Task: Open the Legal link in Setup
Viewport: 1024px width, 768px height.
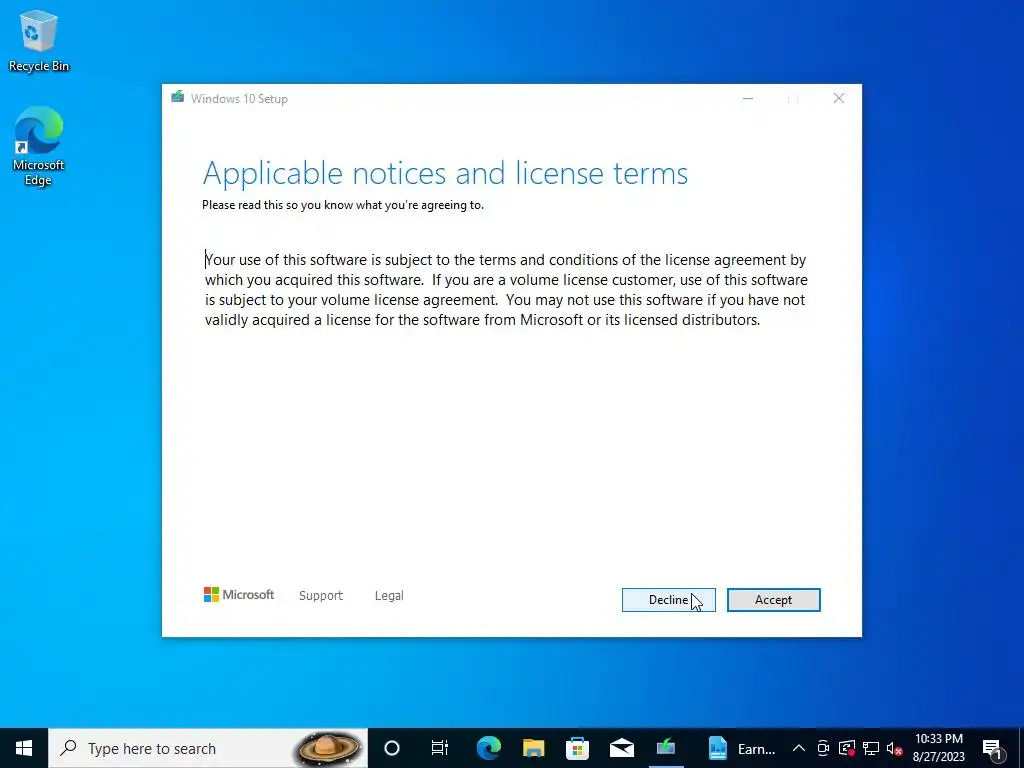Action: (389, 596)
